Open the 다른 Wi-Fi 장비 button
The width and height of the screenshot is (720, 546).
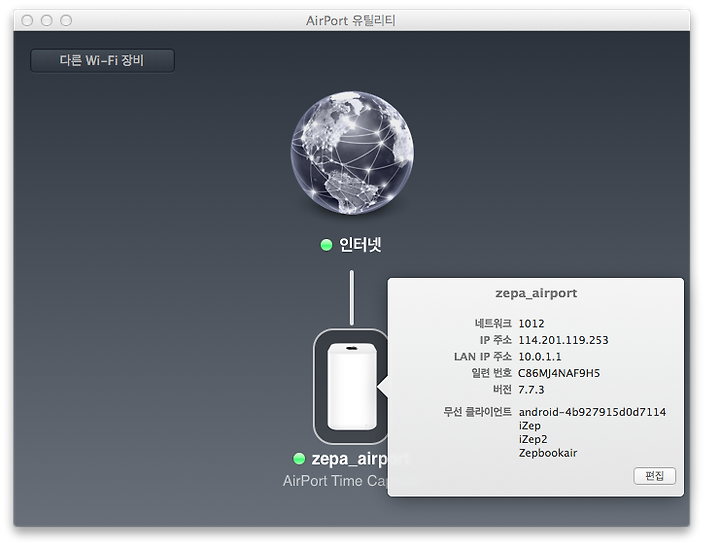(102, 61)
